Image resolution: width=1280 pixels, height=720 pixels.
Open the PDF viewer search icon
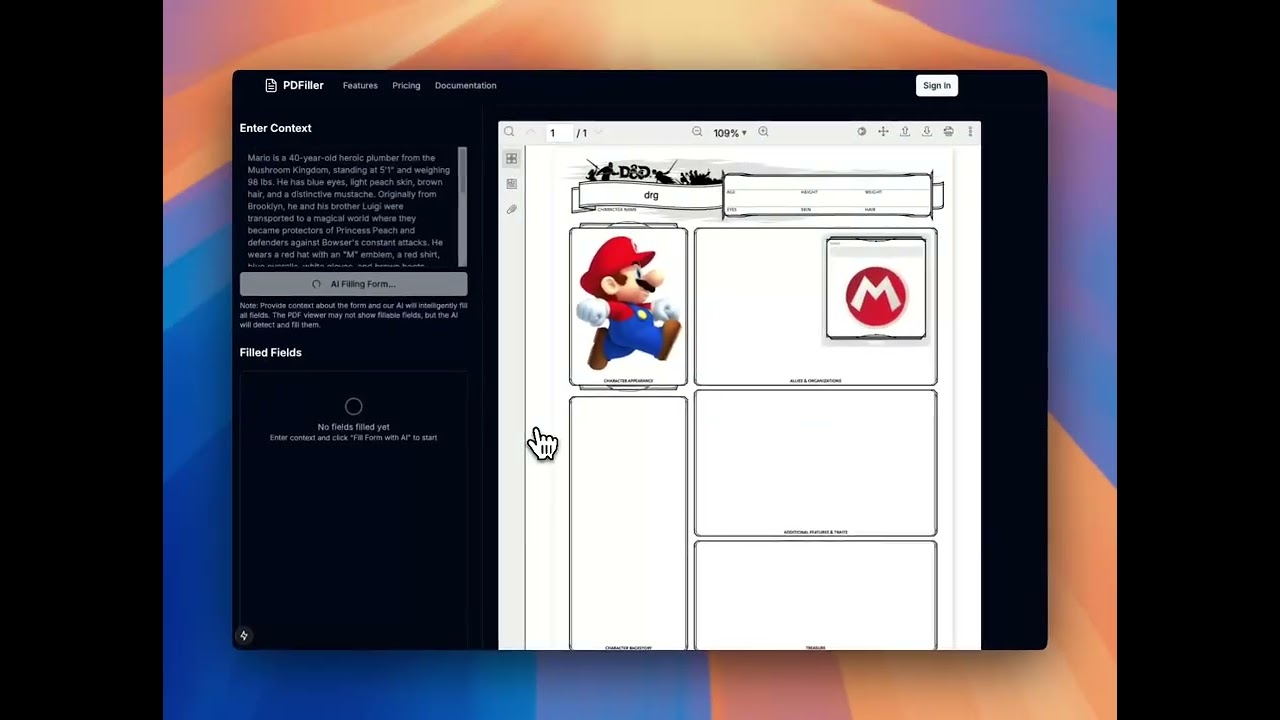pyautogui.click(x=509, y=132)
